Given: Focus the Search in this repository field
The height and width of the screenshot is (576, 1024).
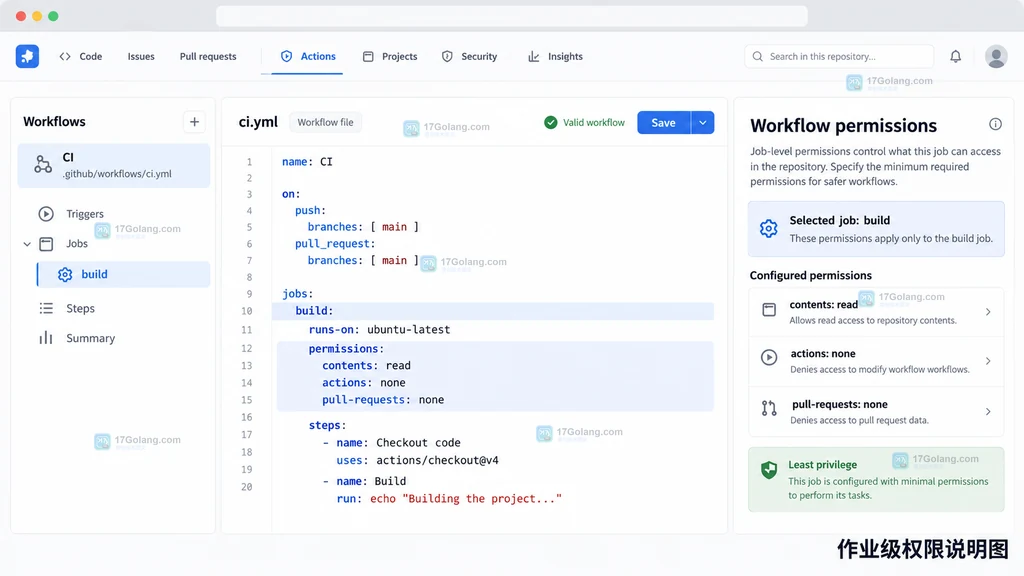Looking at the screenshot, I should pyautogui.click(x=839, y=56).
